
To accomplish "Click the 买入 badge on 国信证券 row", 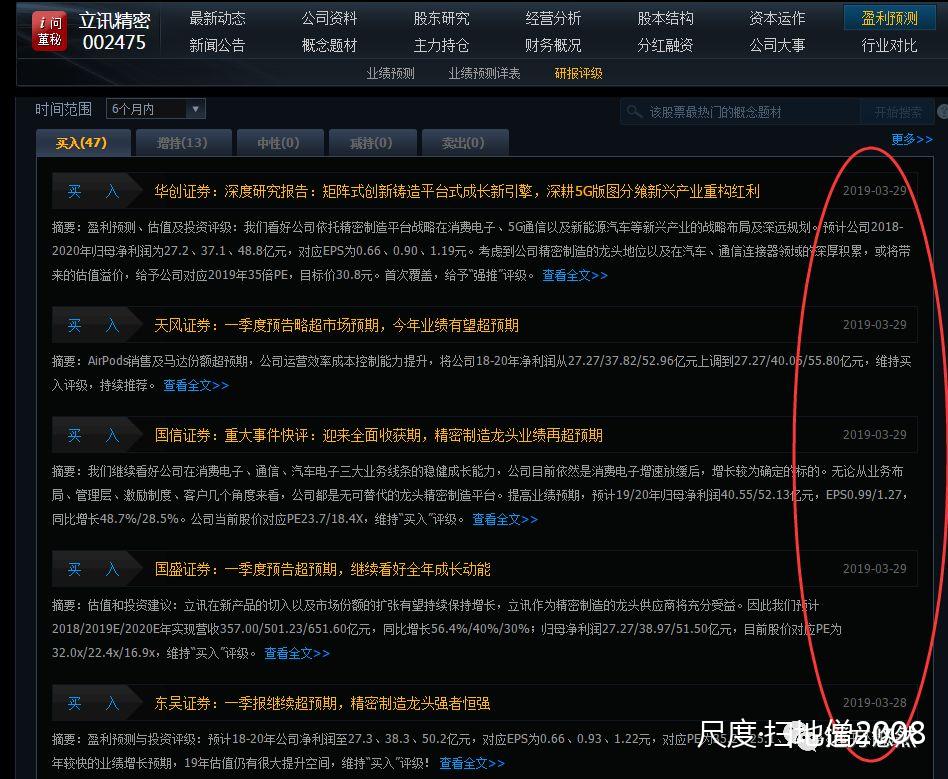I will tap(95, 435).
